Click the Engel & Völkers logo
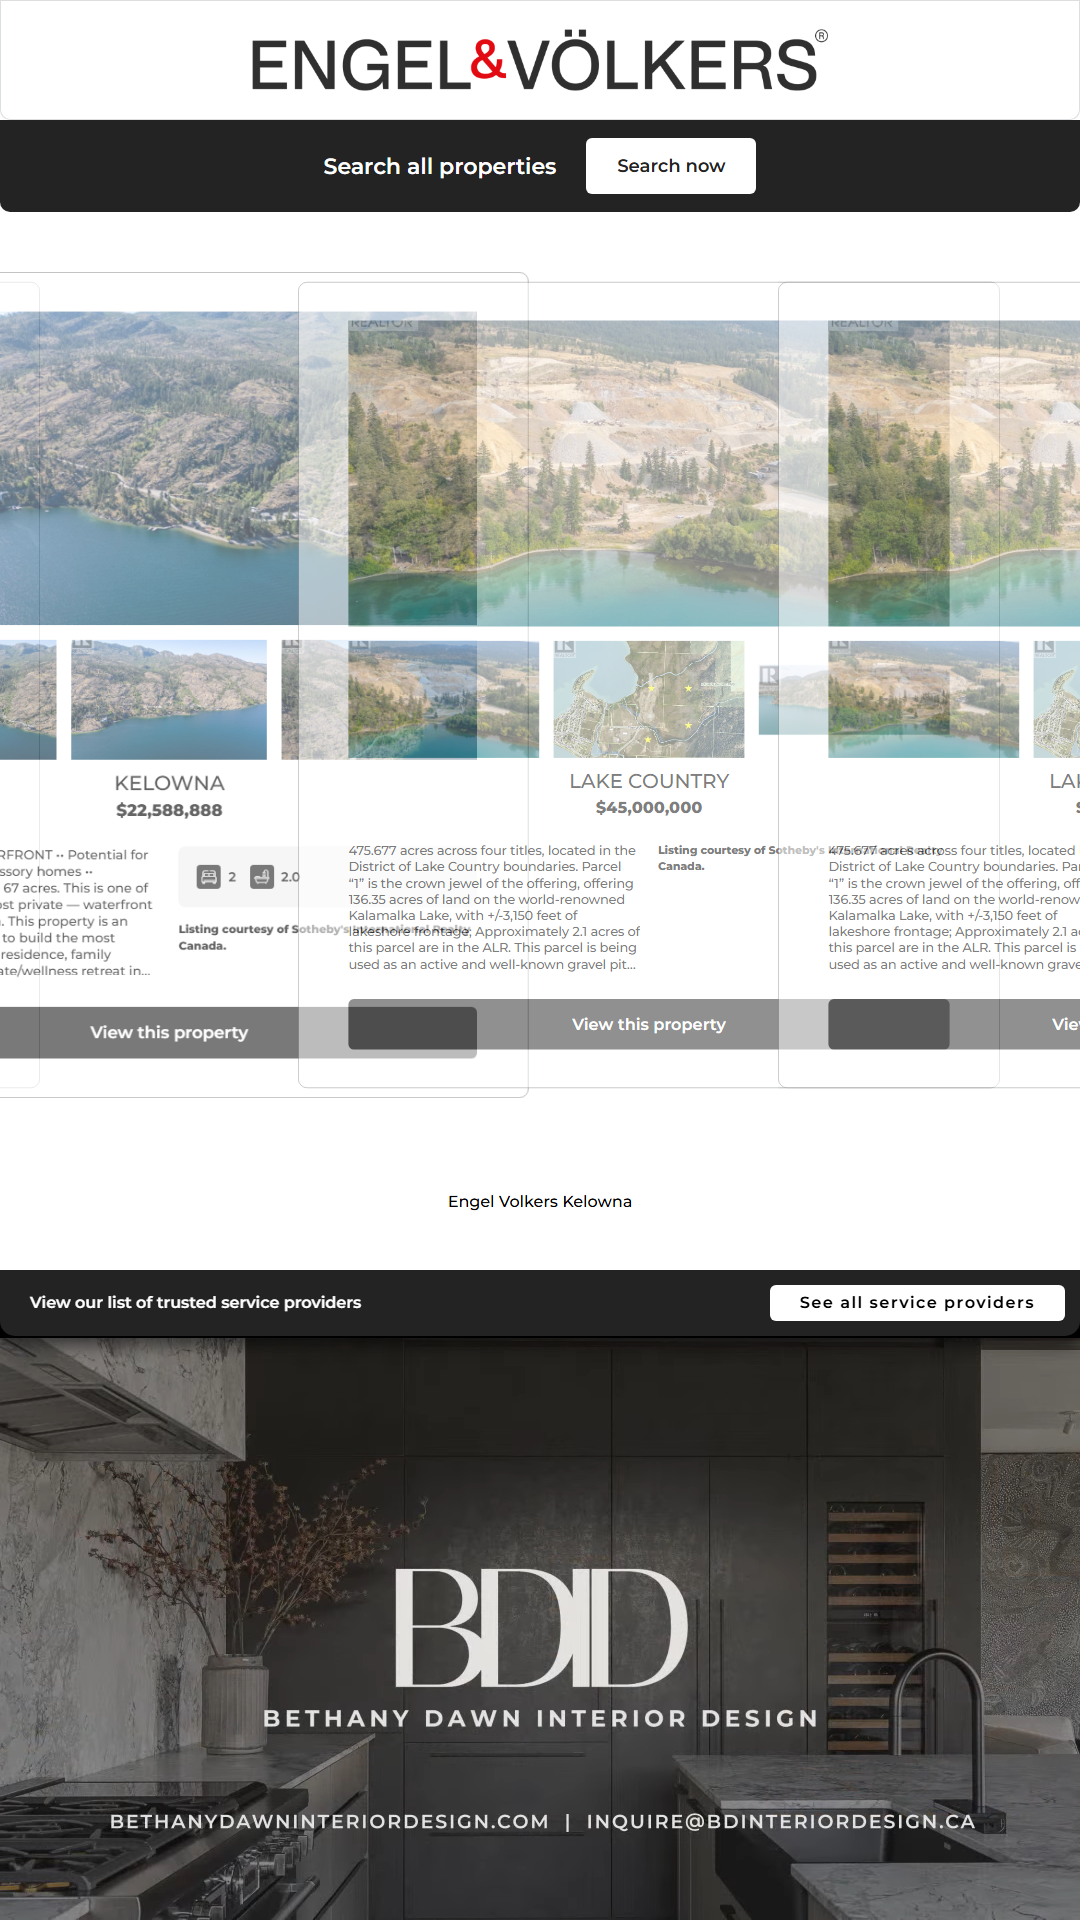1080x1920 pixels. (x=539, y=63)
